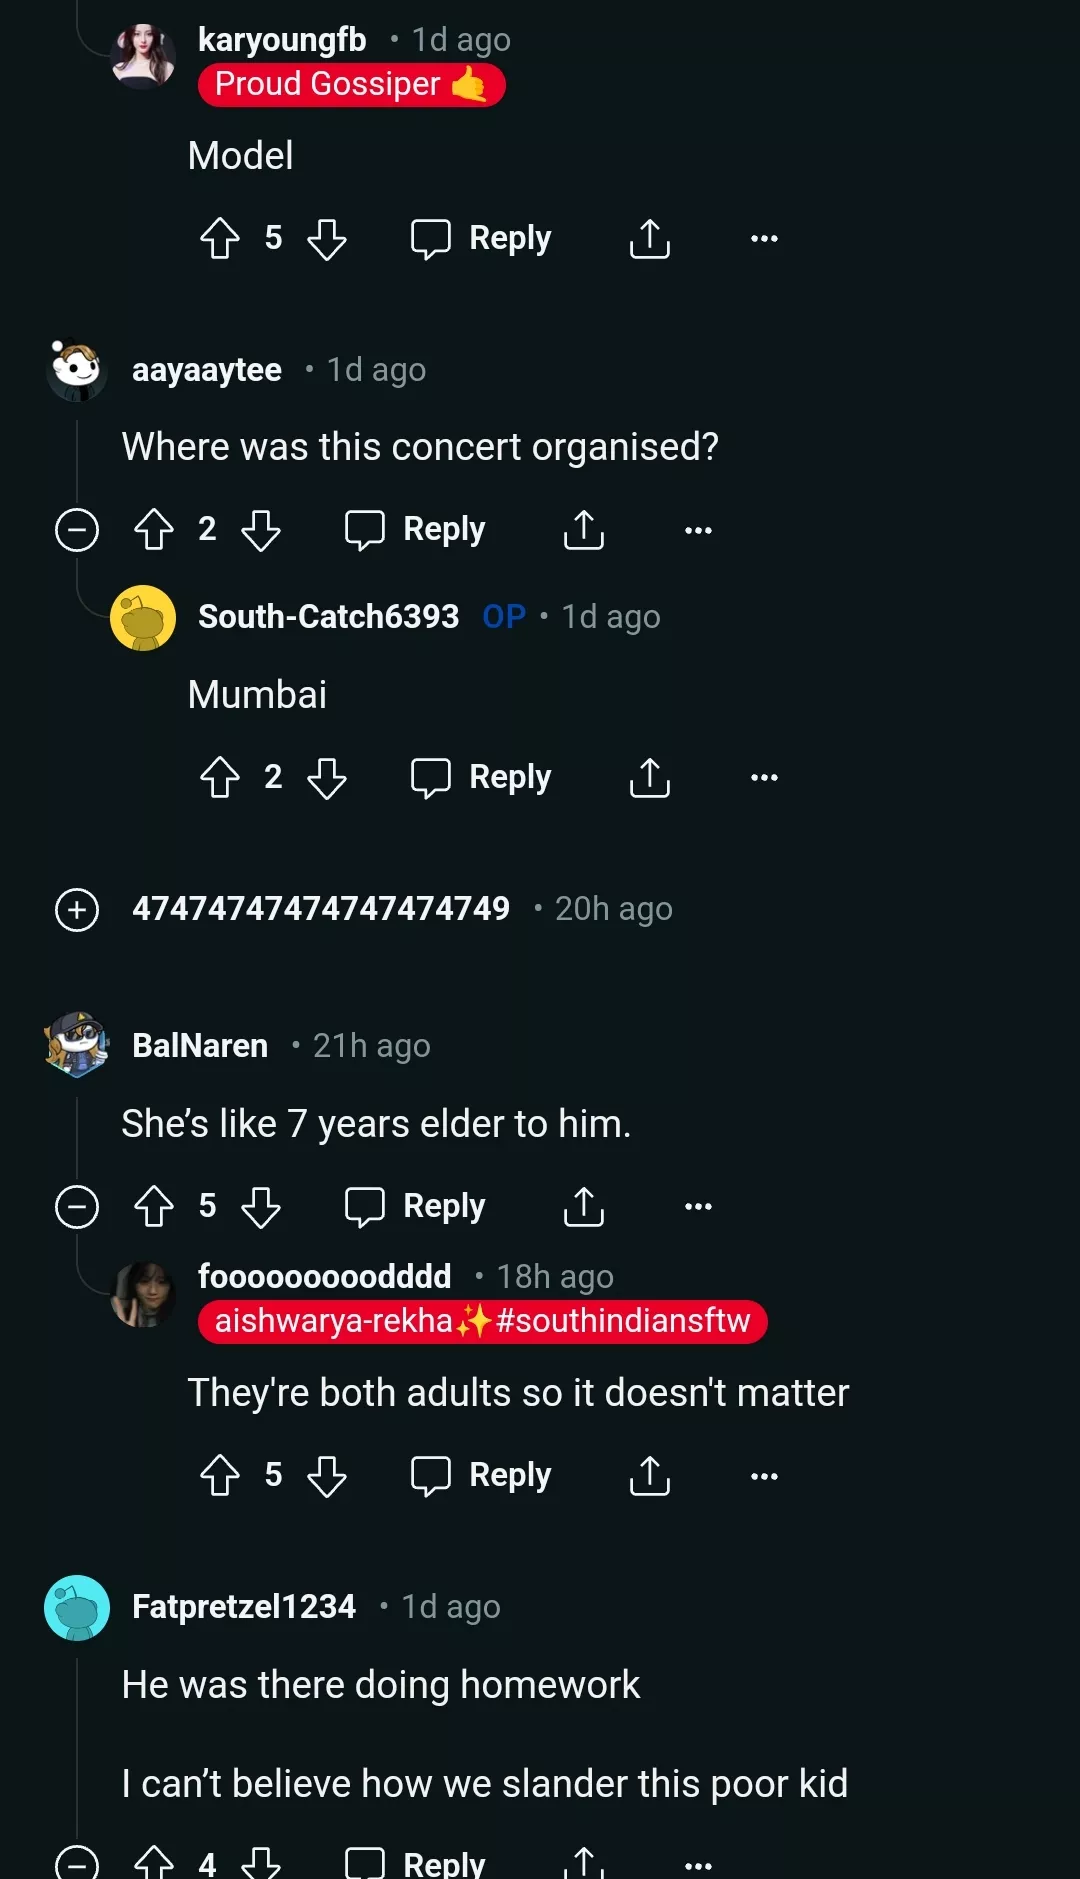Collapse aayaaytee's comment thread
This screenshot has width=1080, height=1879.
[x=77, y=530]
